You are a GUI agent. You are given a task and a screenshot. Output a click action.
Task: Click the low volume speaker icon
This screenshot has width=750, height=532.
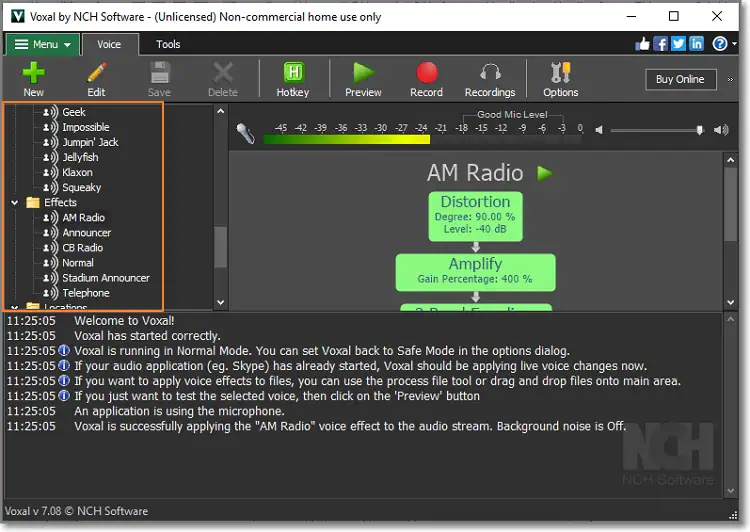point(598,130)
